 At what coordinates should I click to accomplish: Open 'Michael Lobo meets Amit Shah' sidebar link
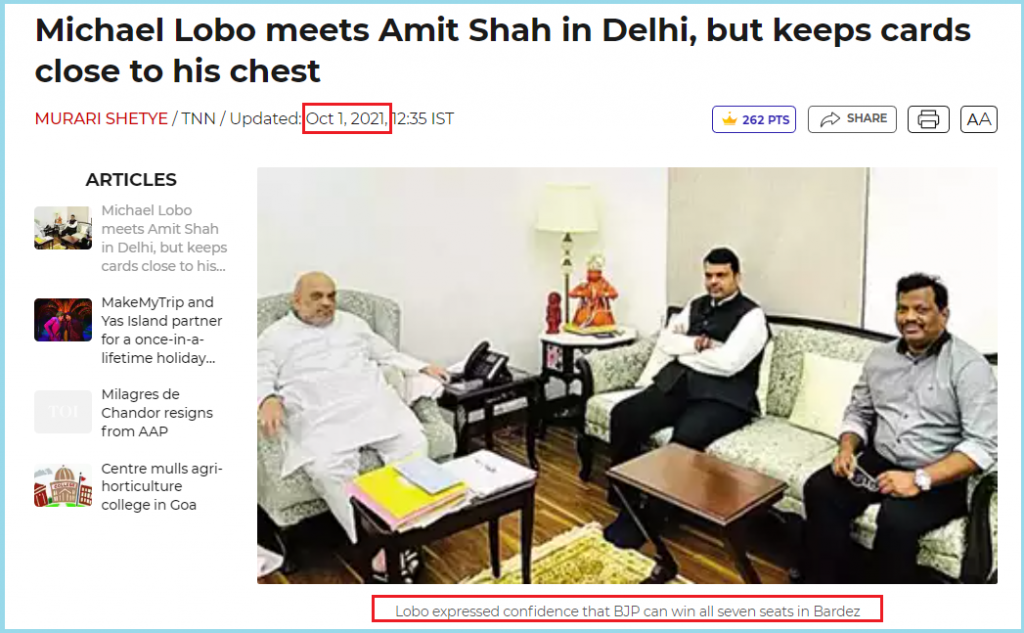(x=164, y=238)
